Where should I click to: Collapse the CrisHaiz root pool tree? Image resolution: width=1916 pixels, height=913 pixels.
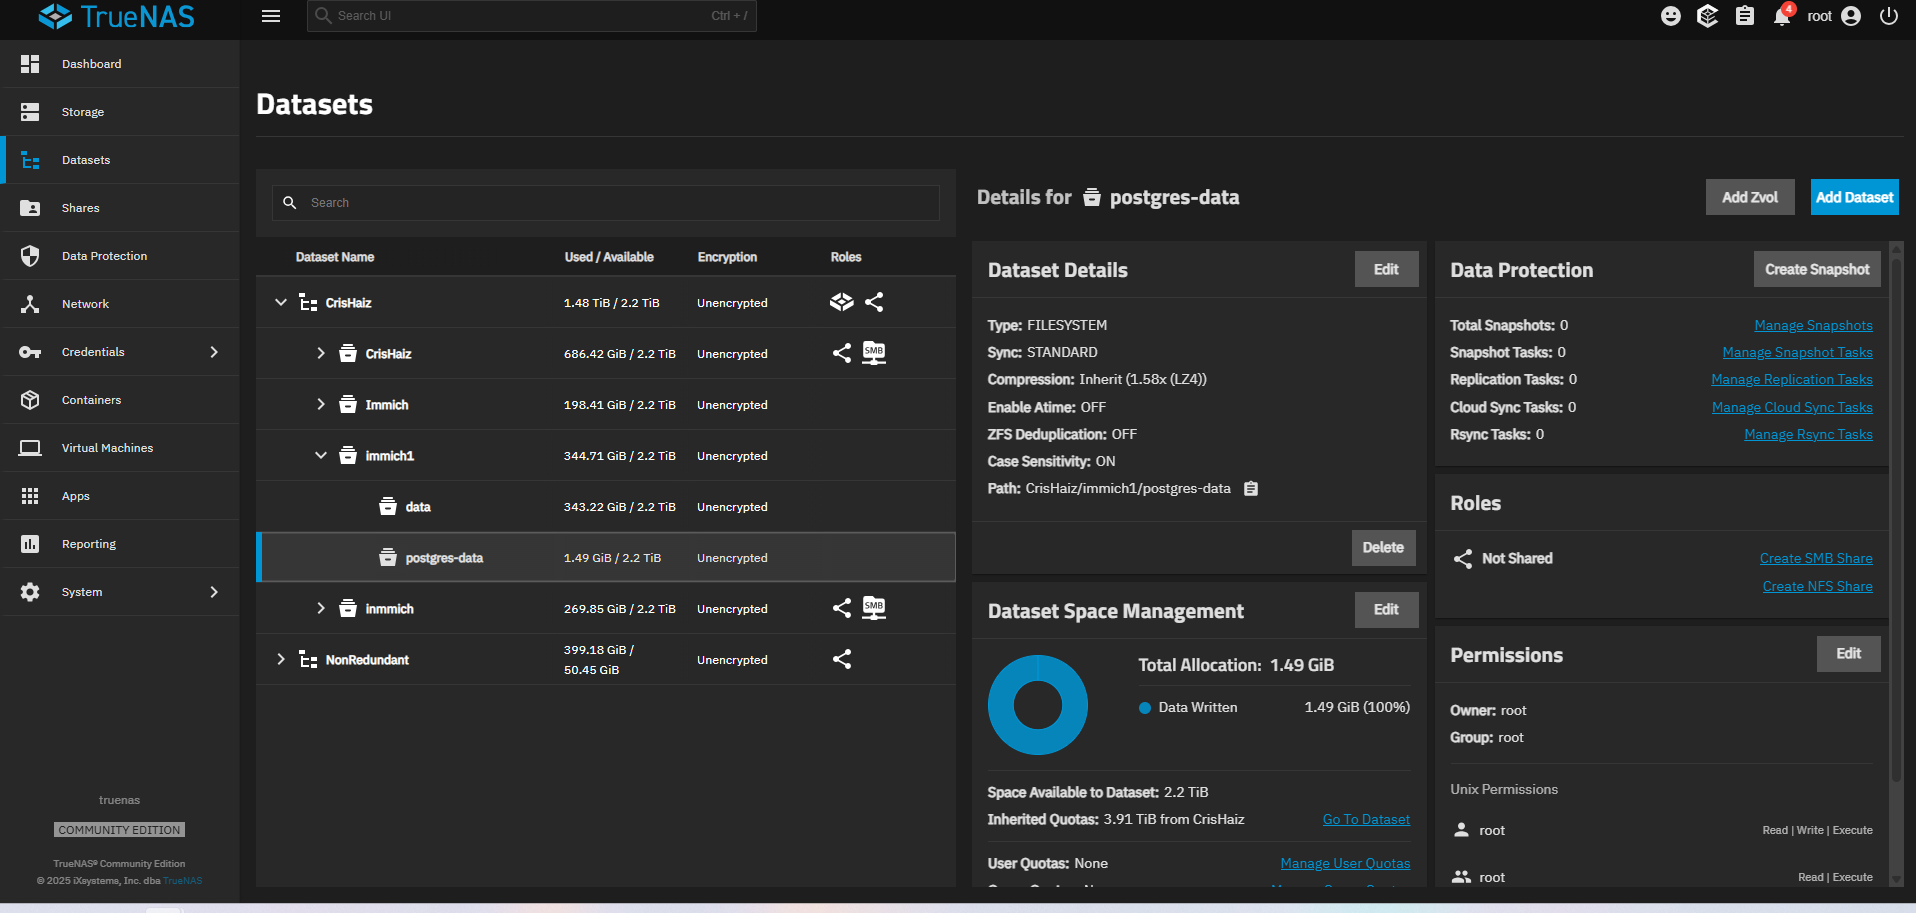(x=281, y=302)
